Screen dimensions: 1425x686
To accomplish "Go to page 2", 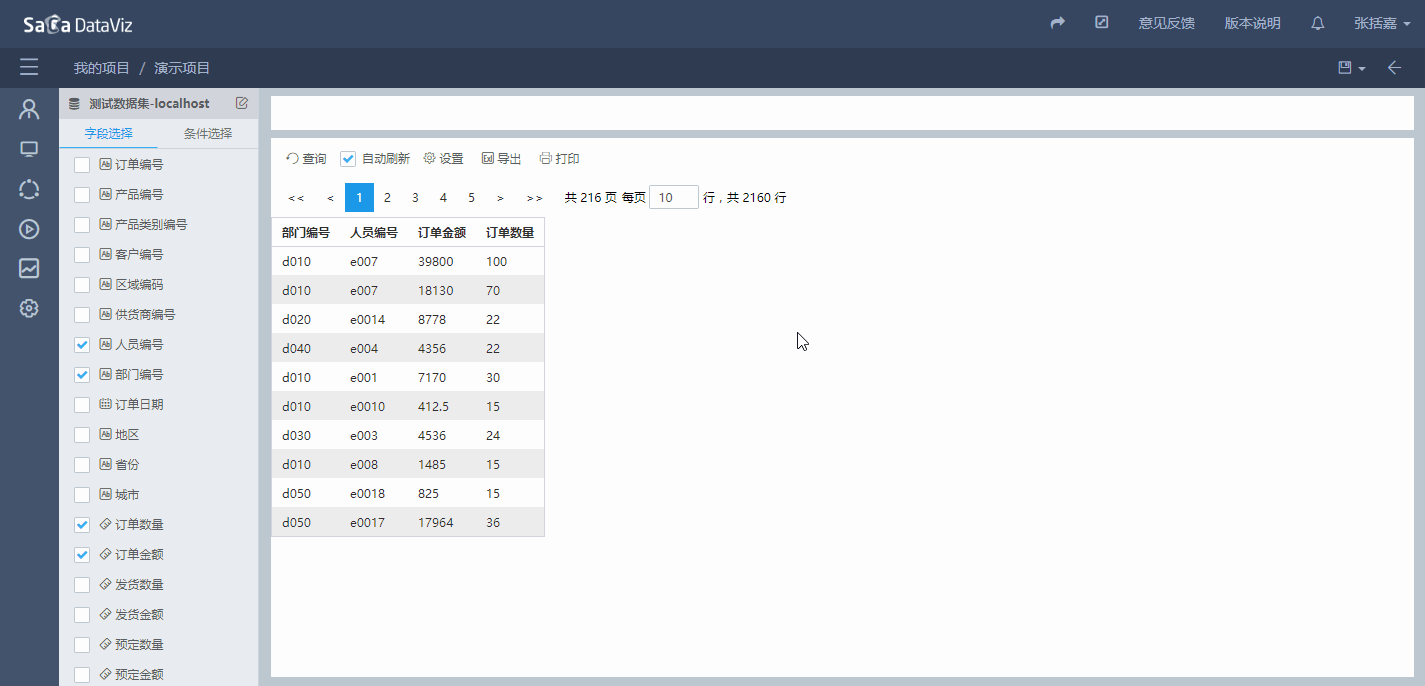I will click(387, 198).
